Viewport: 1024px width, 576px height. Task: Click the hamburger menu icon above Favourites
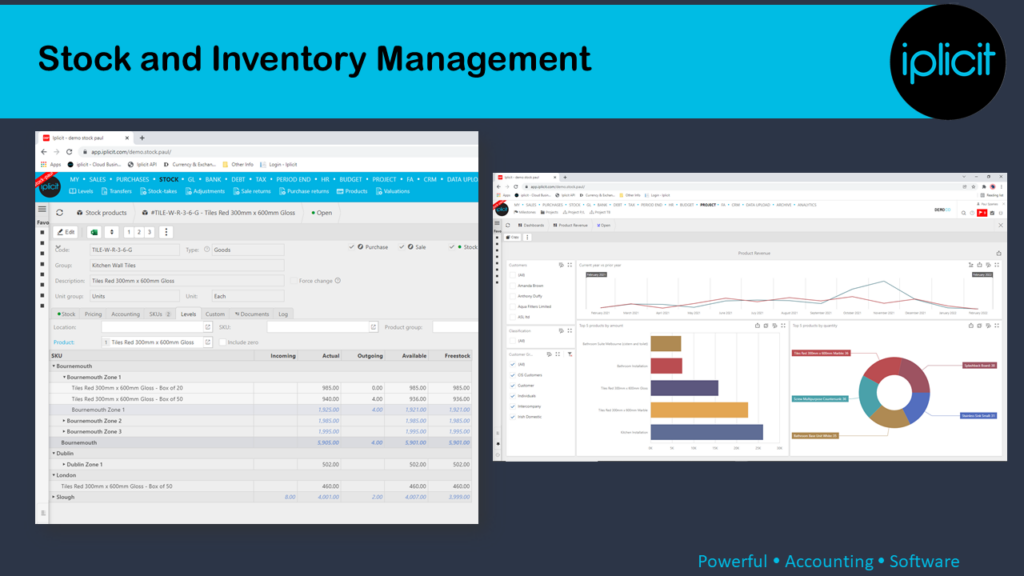click(x=42, y=210)
